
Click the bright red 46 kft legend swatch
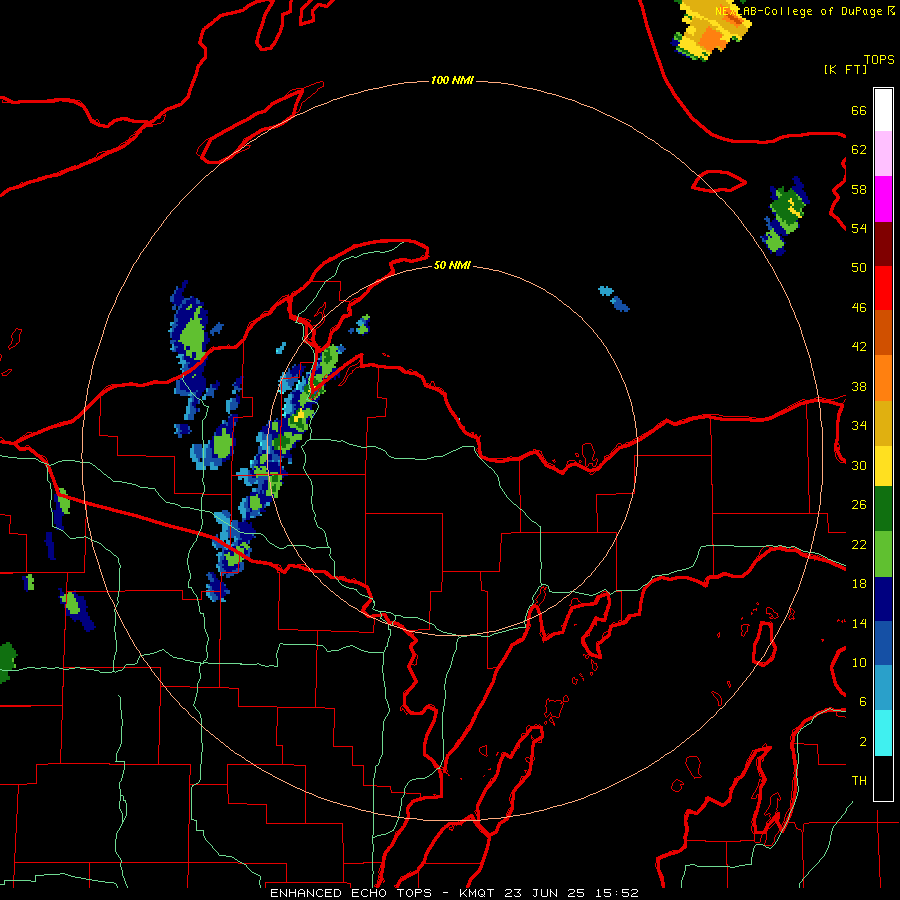tap(883, 288)
